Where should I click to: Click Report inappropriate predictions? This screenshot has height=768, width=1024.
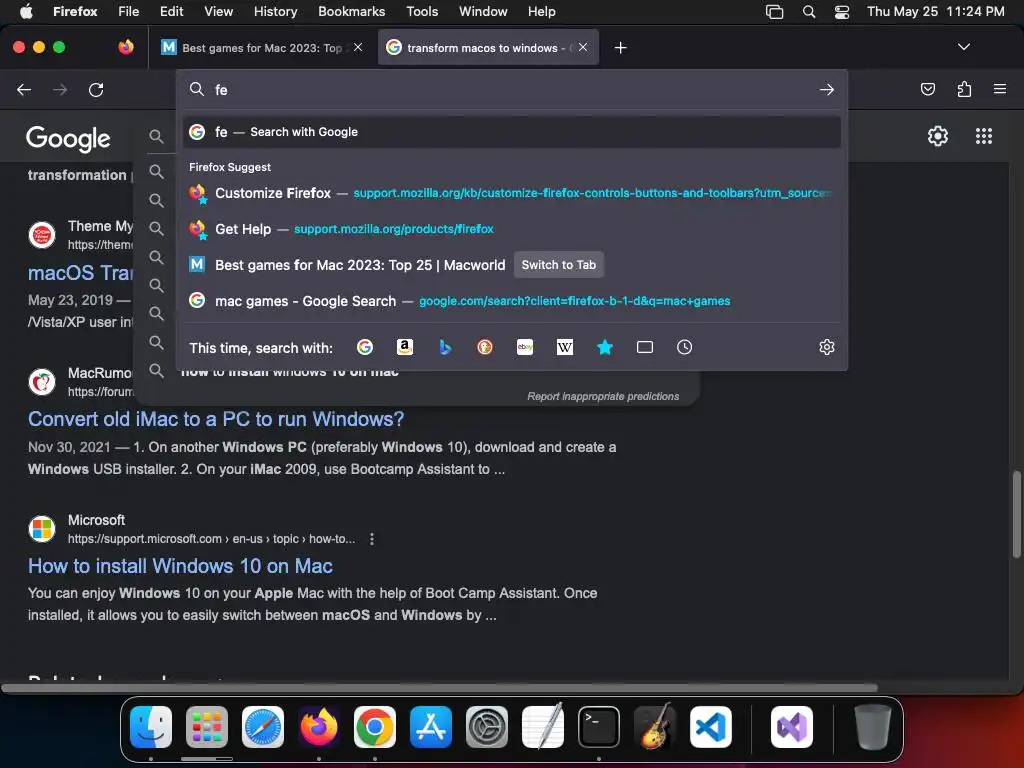coord(603,396)
